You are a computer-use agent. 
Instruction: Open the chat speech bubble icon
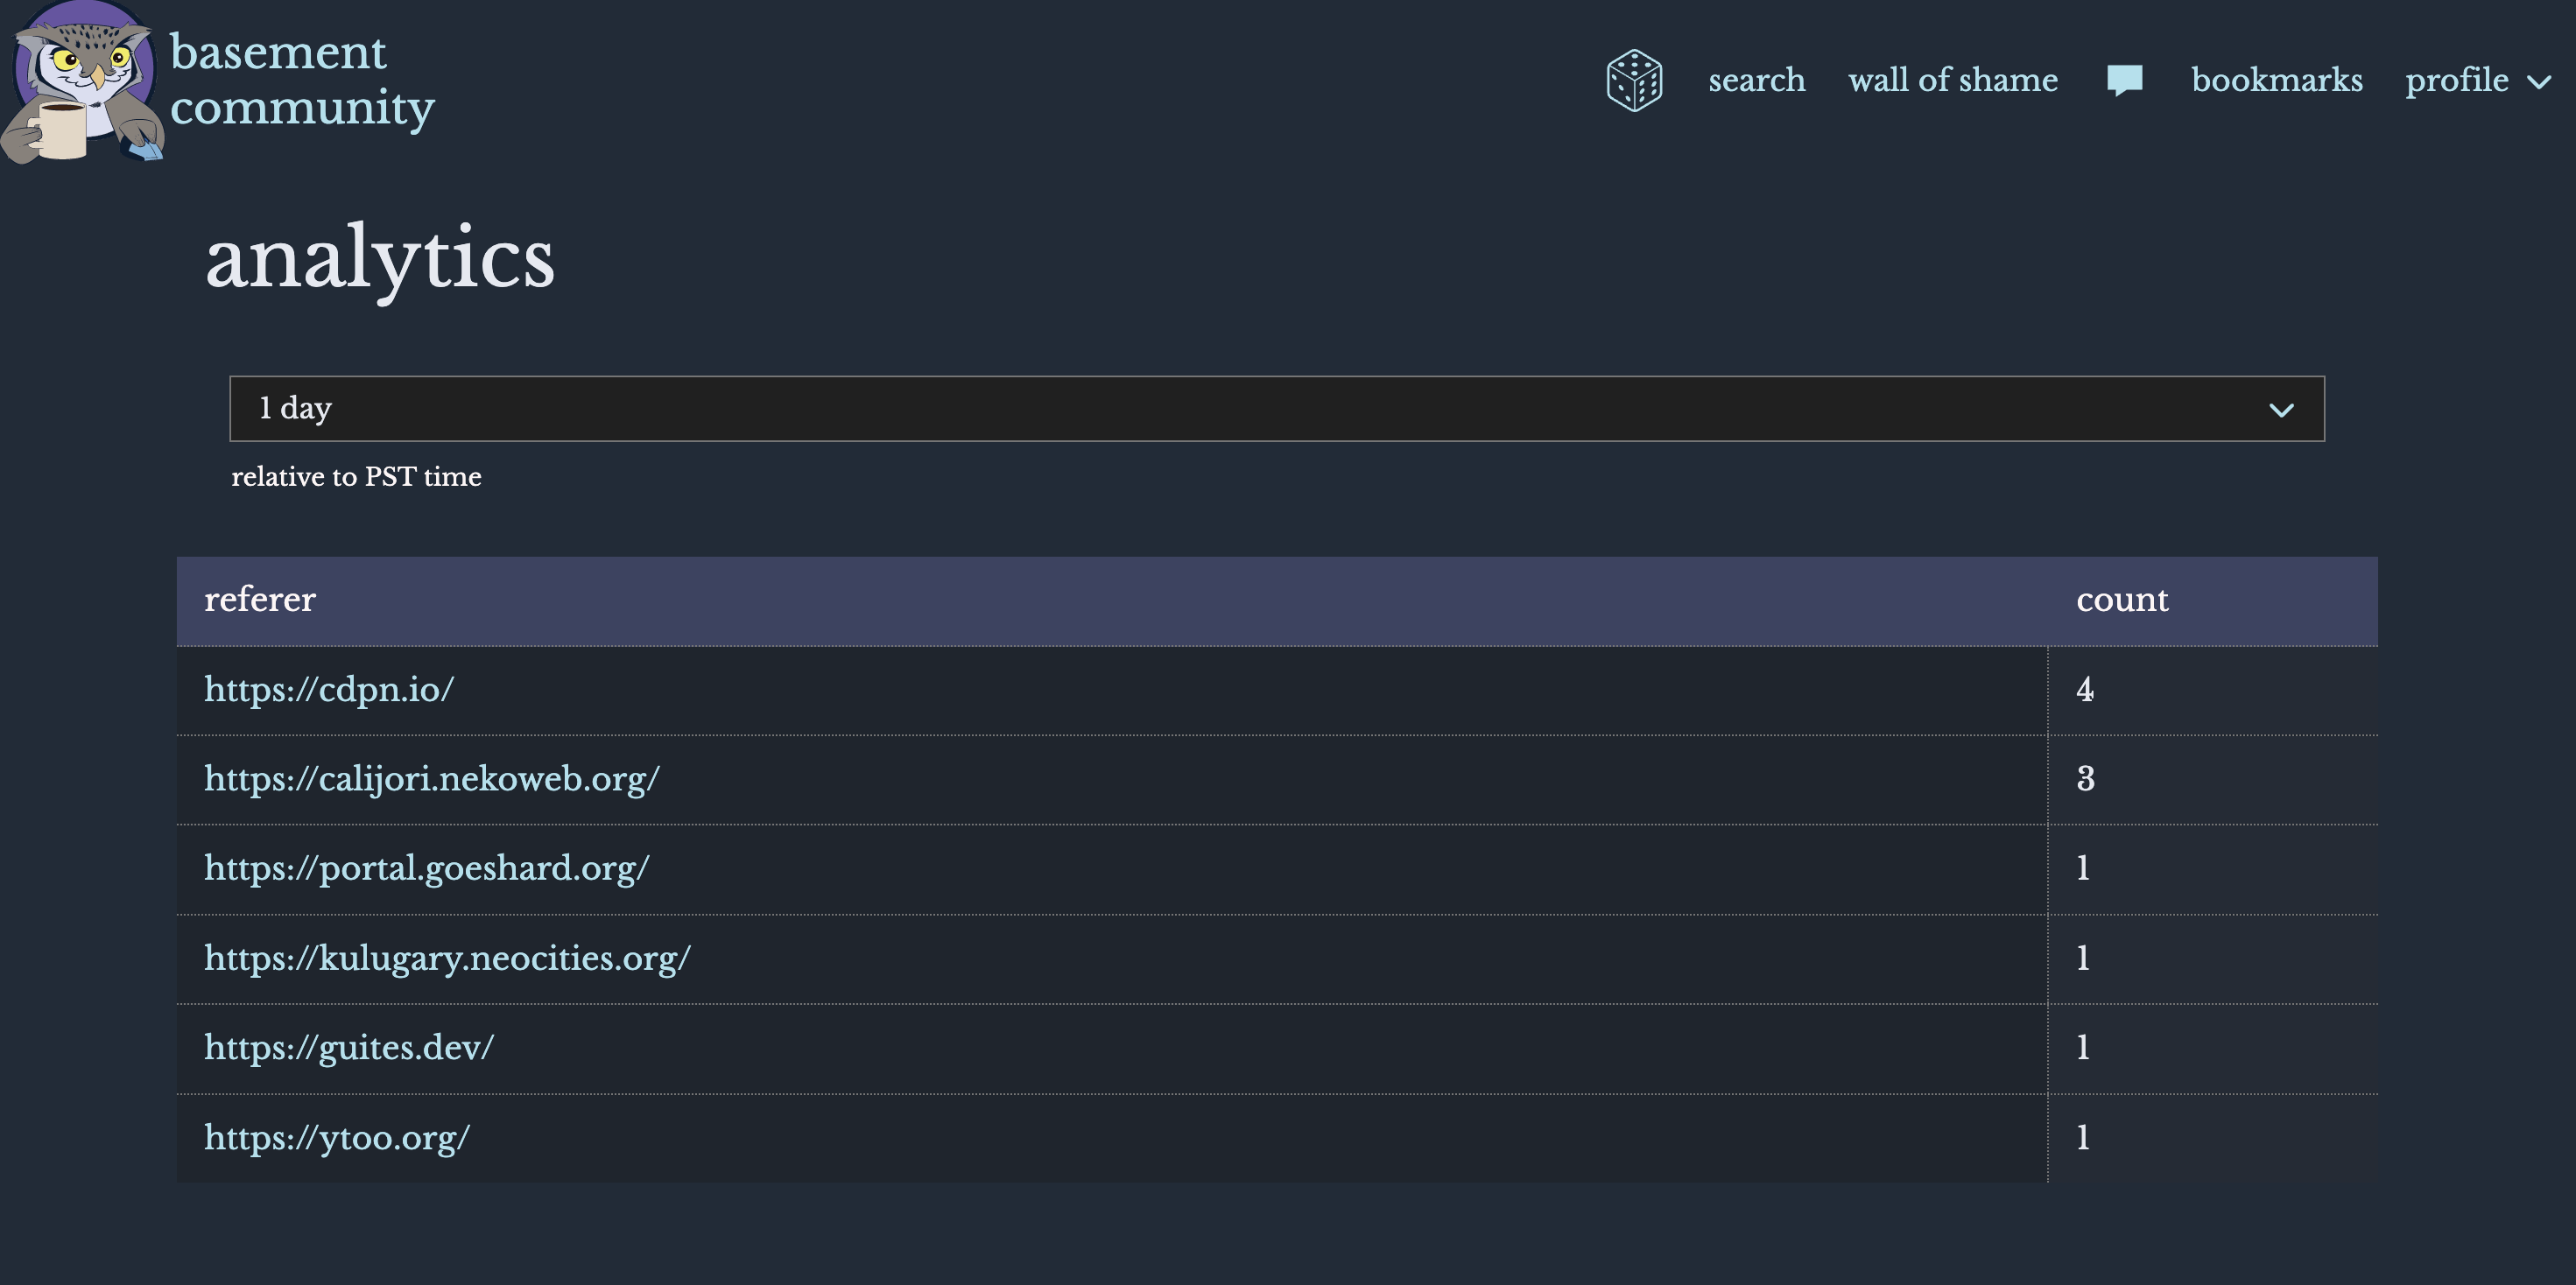(2124, 80)
